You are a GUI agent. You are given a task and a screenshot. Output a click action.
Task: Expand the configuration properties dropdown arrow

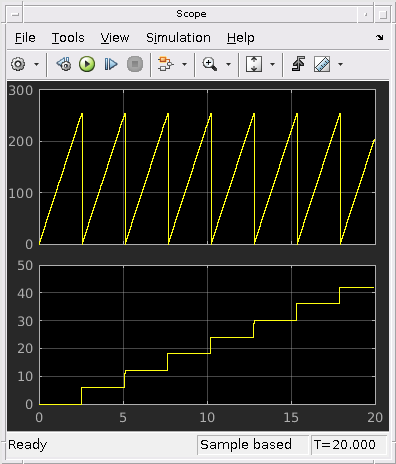click(x=36, y=64)
